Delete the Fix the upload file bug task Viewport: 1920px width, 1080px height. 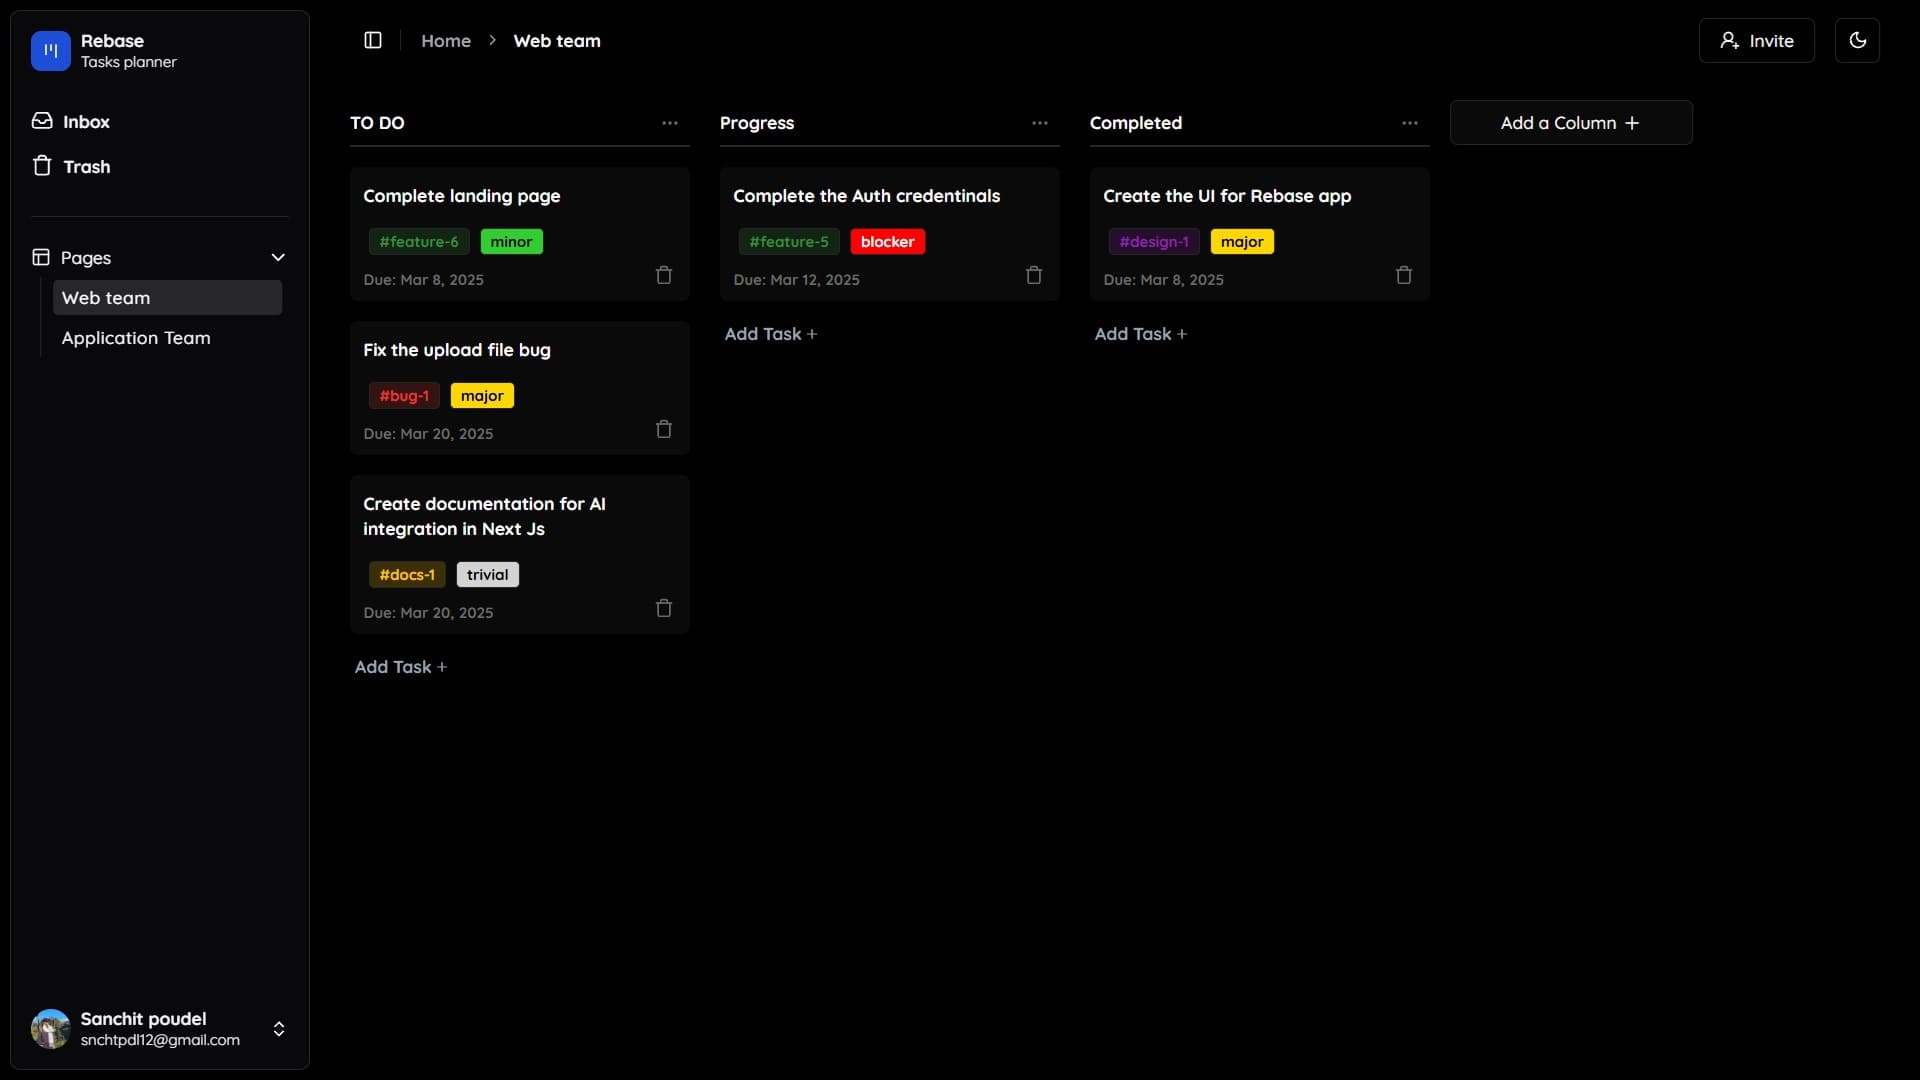coord(663,429)
